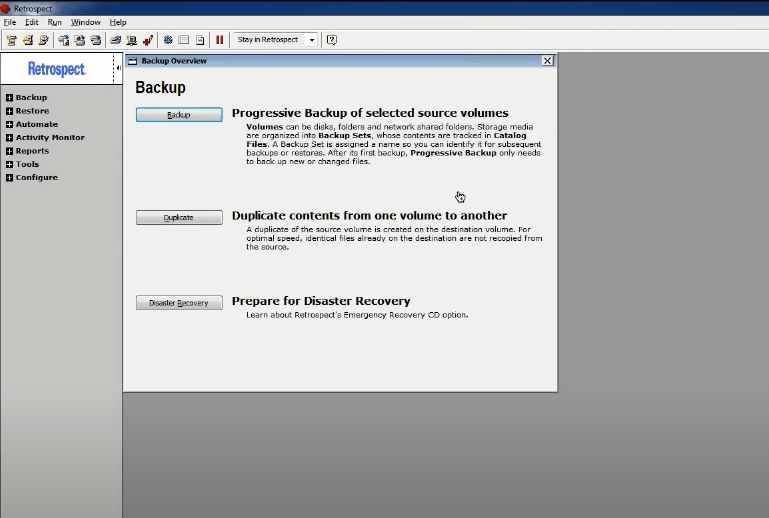
Task: Click the blue gear Activity Monitor toolbar icon
Action: point(168,40)
